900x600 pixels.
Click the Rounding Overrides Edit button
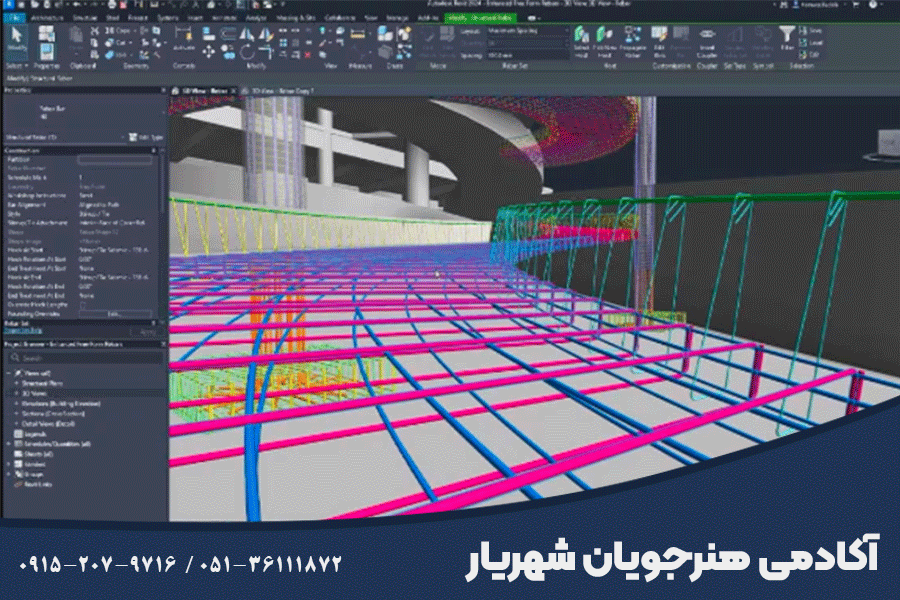(x=115, y=313)
